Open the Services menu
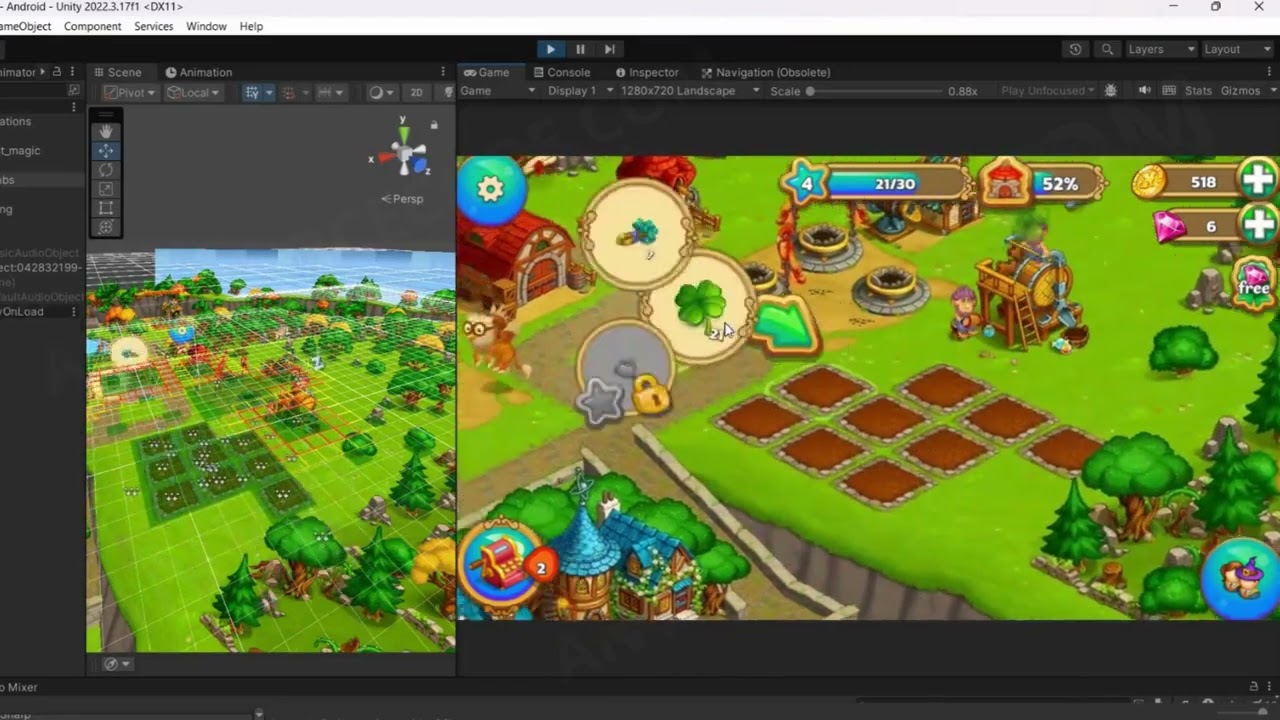Image resolution: width=1280 pixels, height=720 pixels. click(x=153, y=27)
